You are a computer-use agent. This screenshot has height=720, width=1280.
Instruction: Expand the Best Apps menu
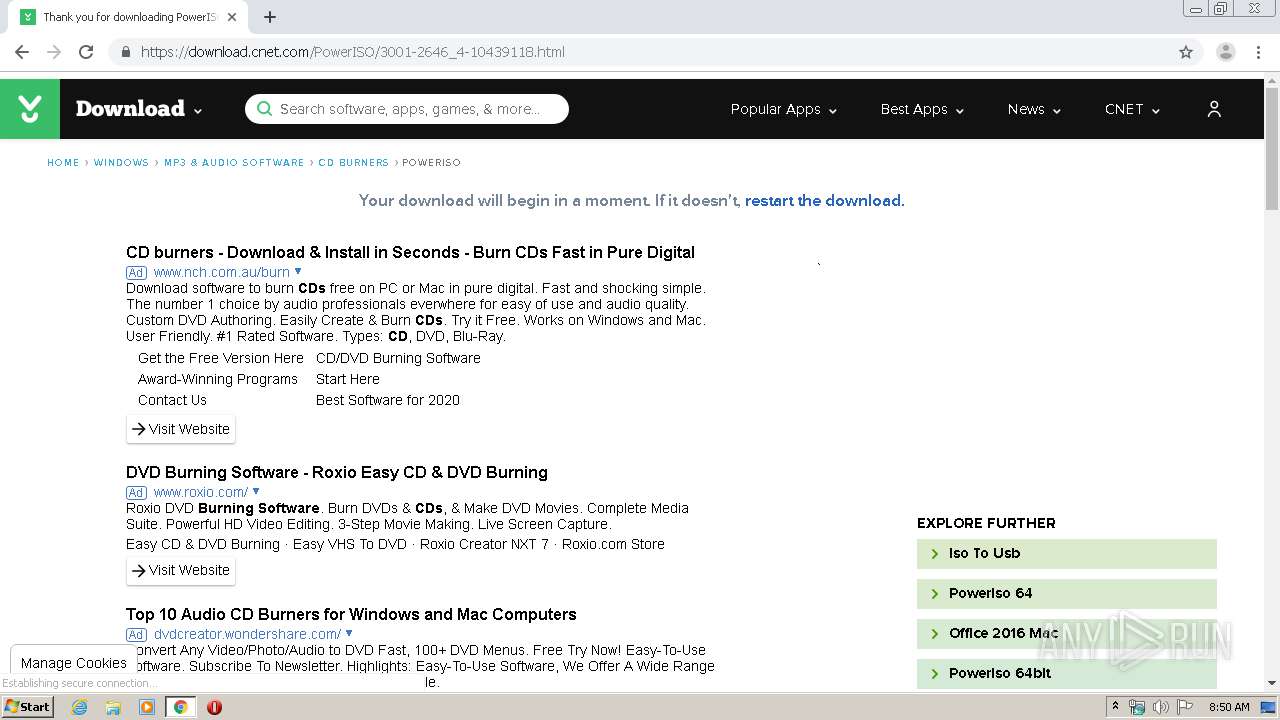point(922,109)
